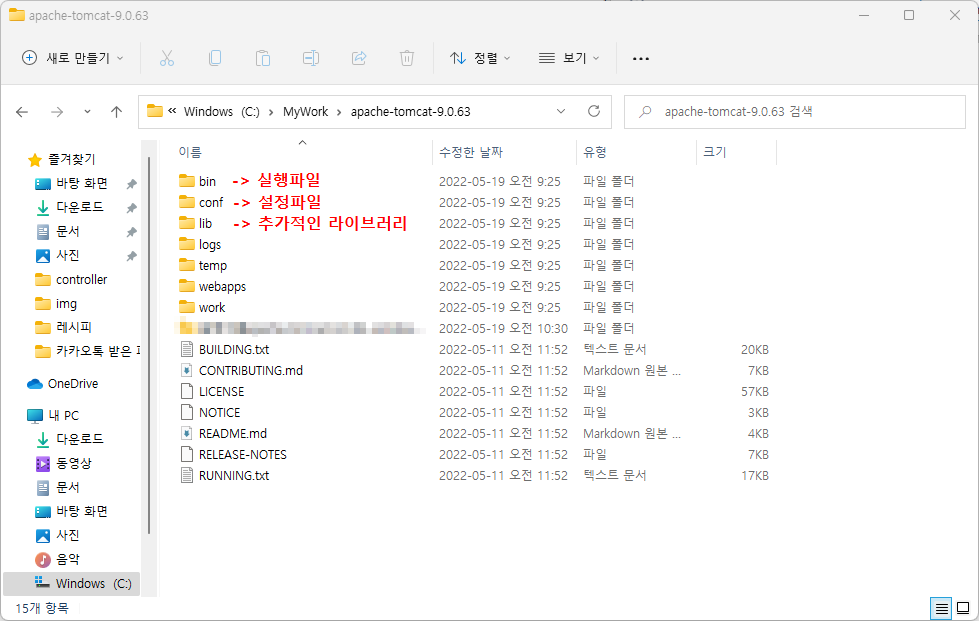
Task: Expand the recent locations chevron
Action: (87, 112)
